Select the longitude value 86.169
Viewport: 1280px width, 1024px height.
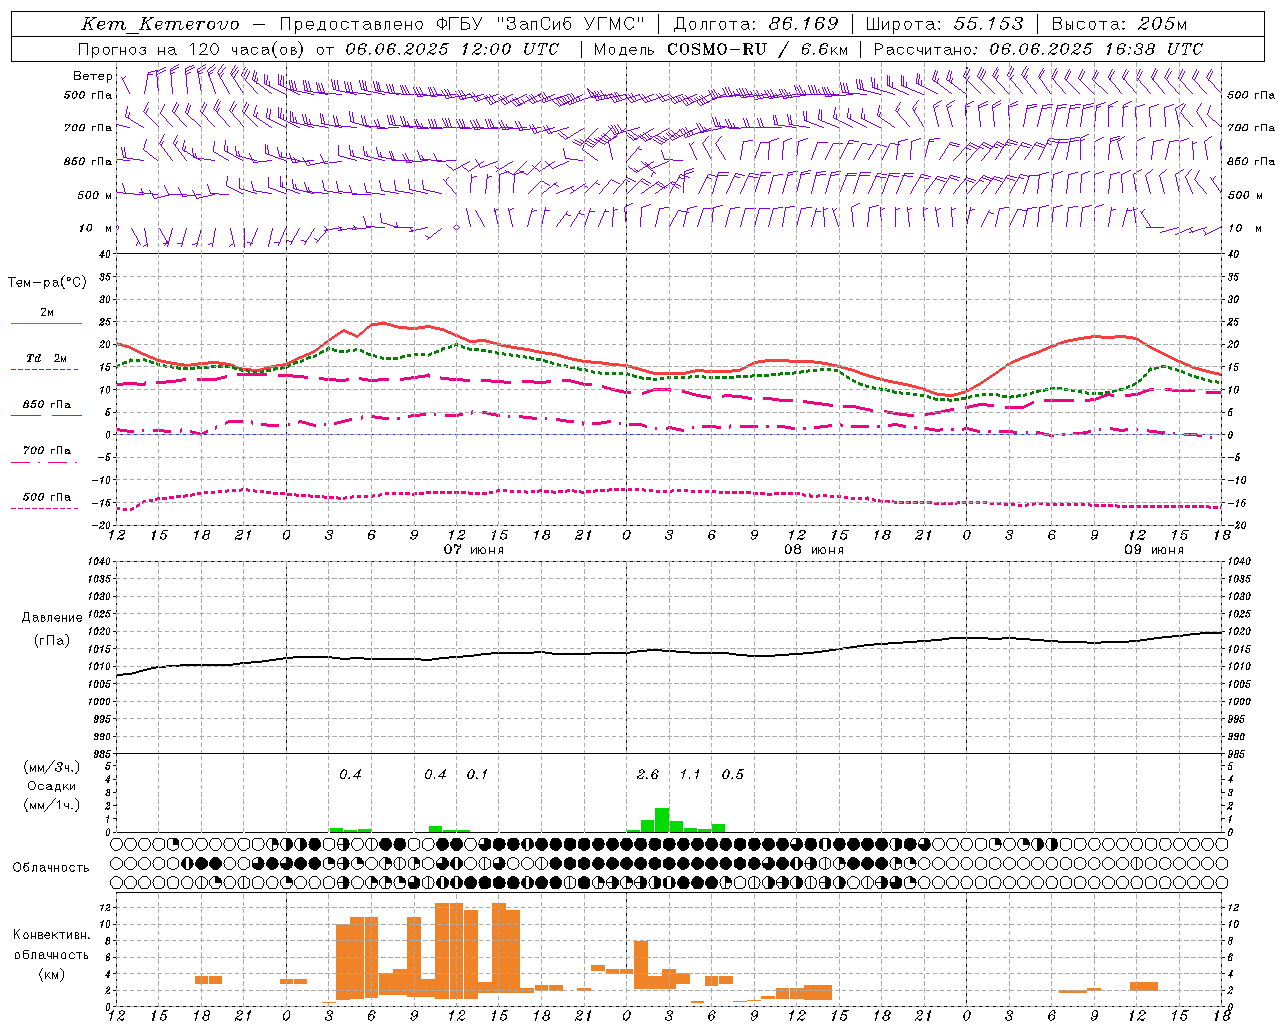point(803,24)
